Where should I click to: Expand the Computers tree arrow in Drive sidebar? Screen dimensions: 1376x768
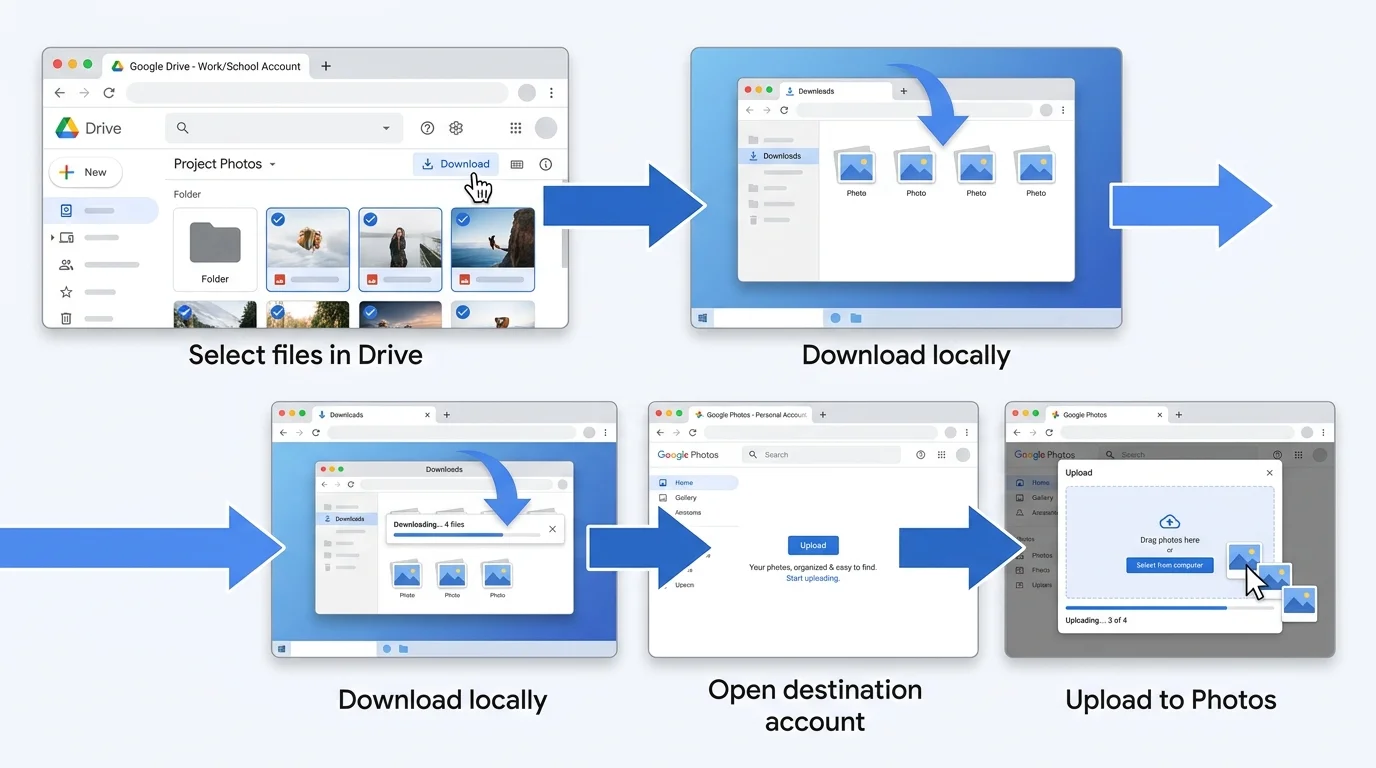pos(52,238)
